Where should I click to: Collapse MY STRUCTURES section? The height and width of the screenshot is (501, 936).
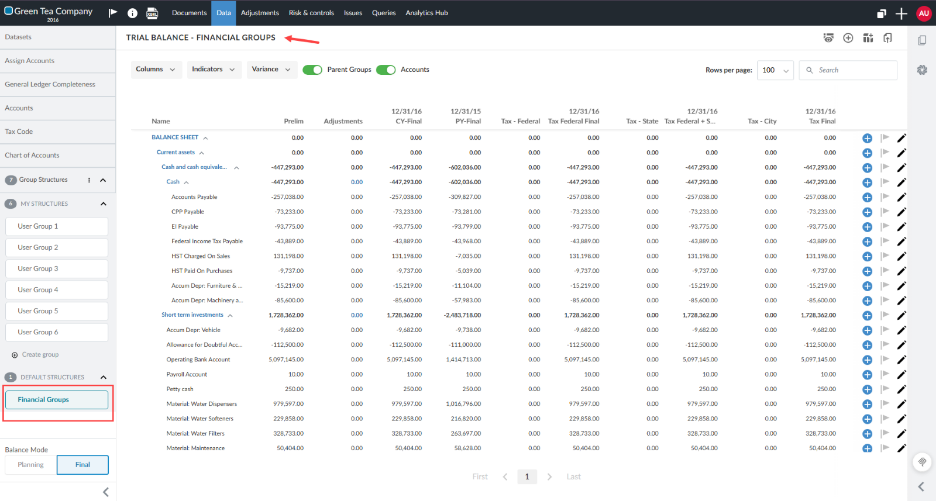103,204
